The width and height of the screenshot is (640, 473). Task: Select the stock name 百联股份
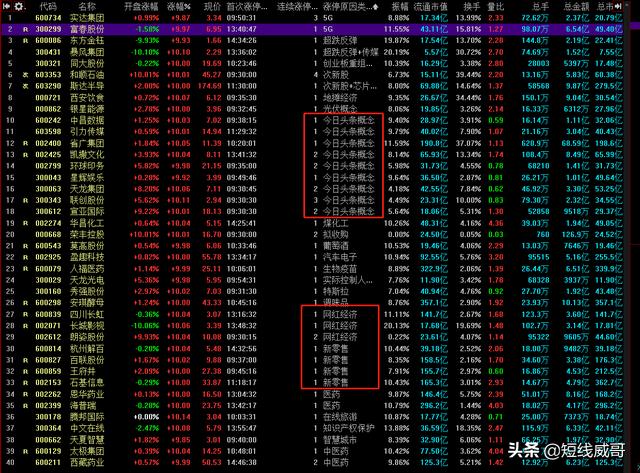[x=87, y=360]
